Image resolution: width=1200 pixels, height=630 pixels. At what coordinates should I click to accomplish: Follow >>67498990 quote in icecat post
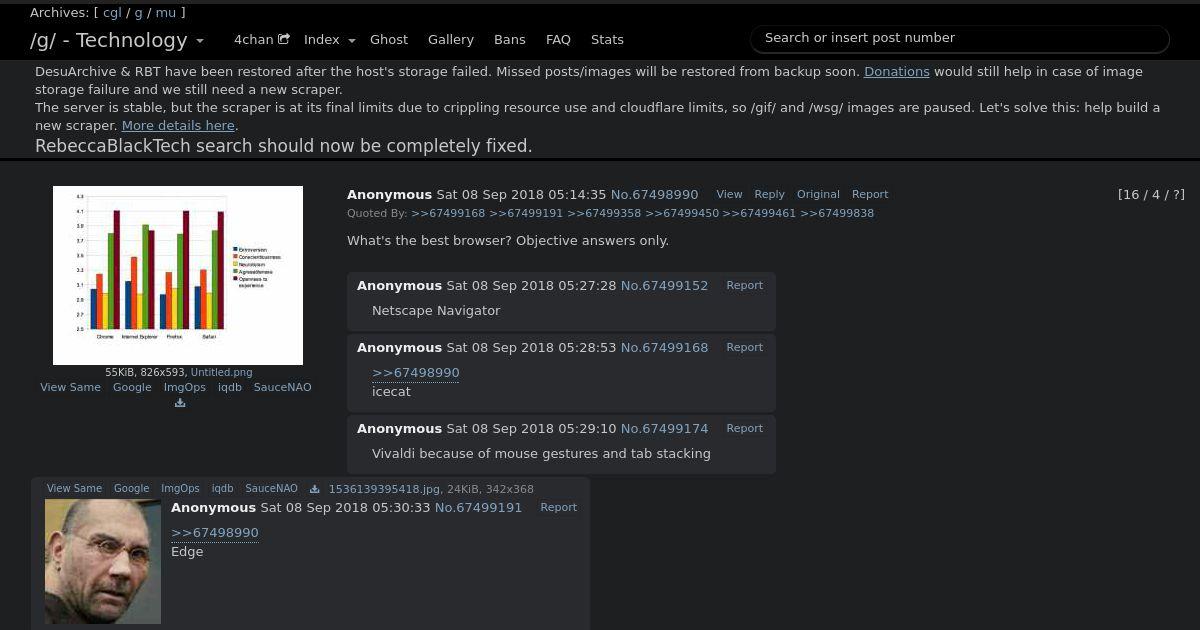click(416, 373)
